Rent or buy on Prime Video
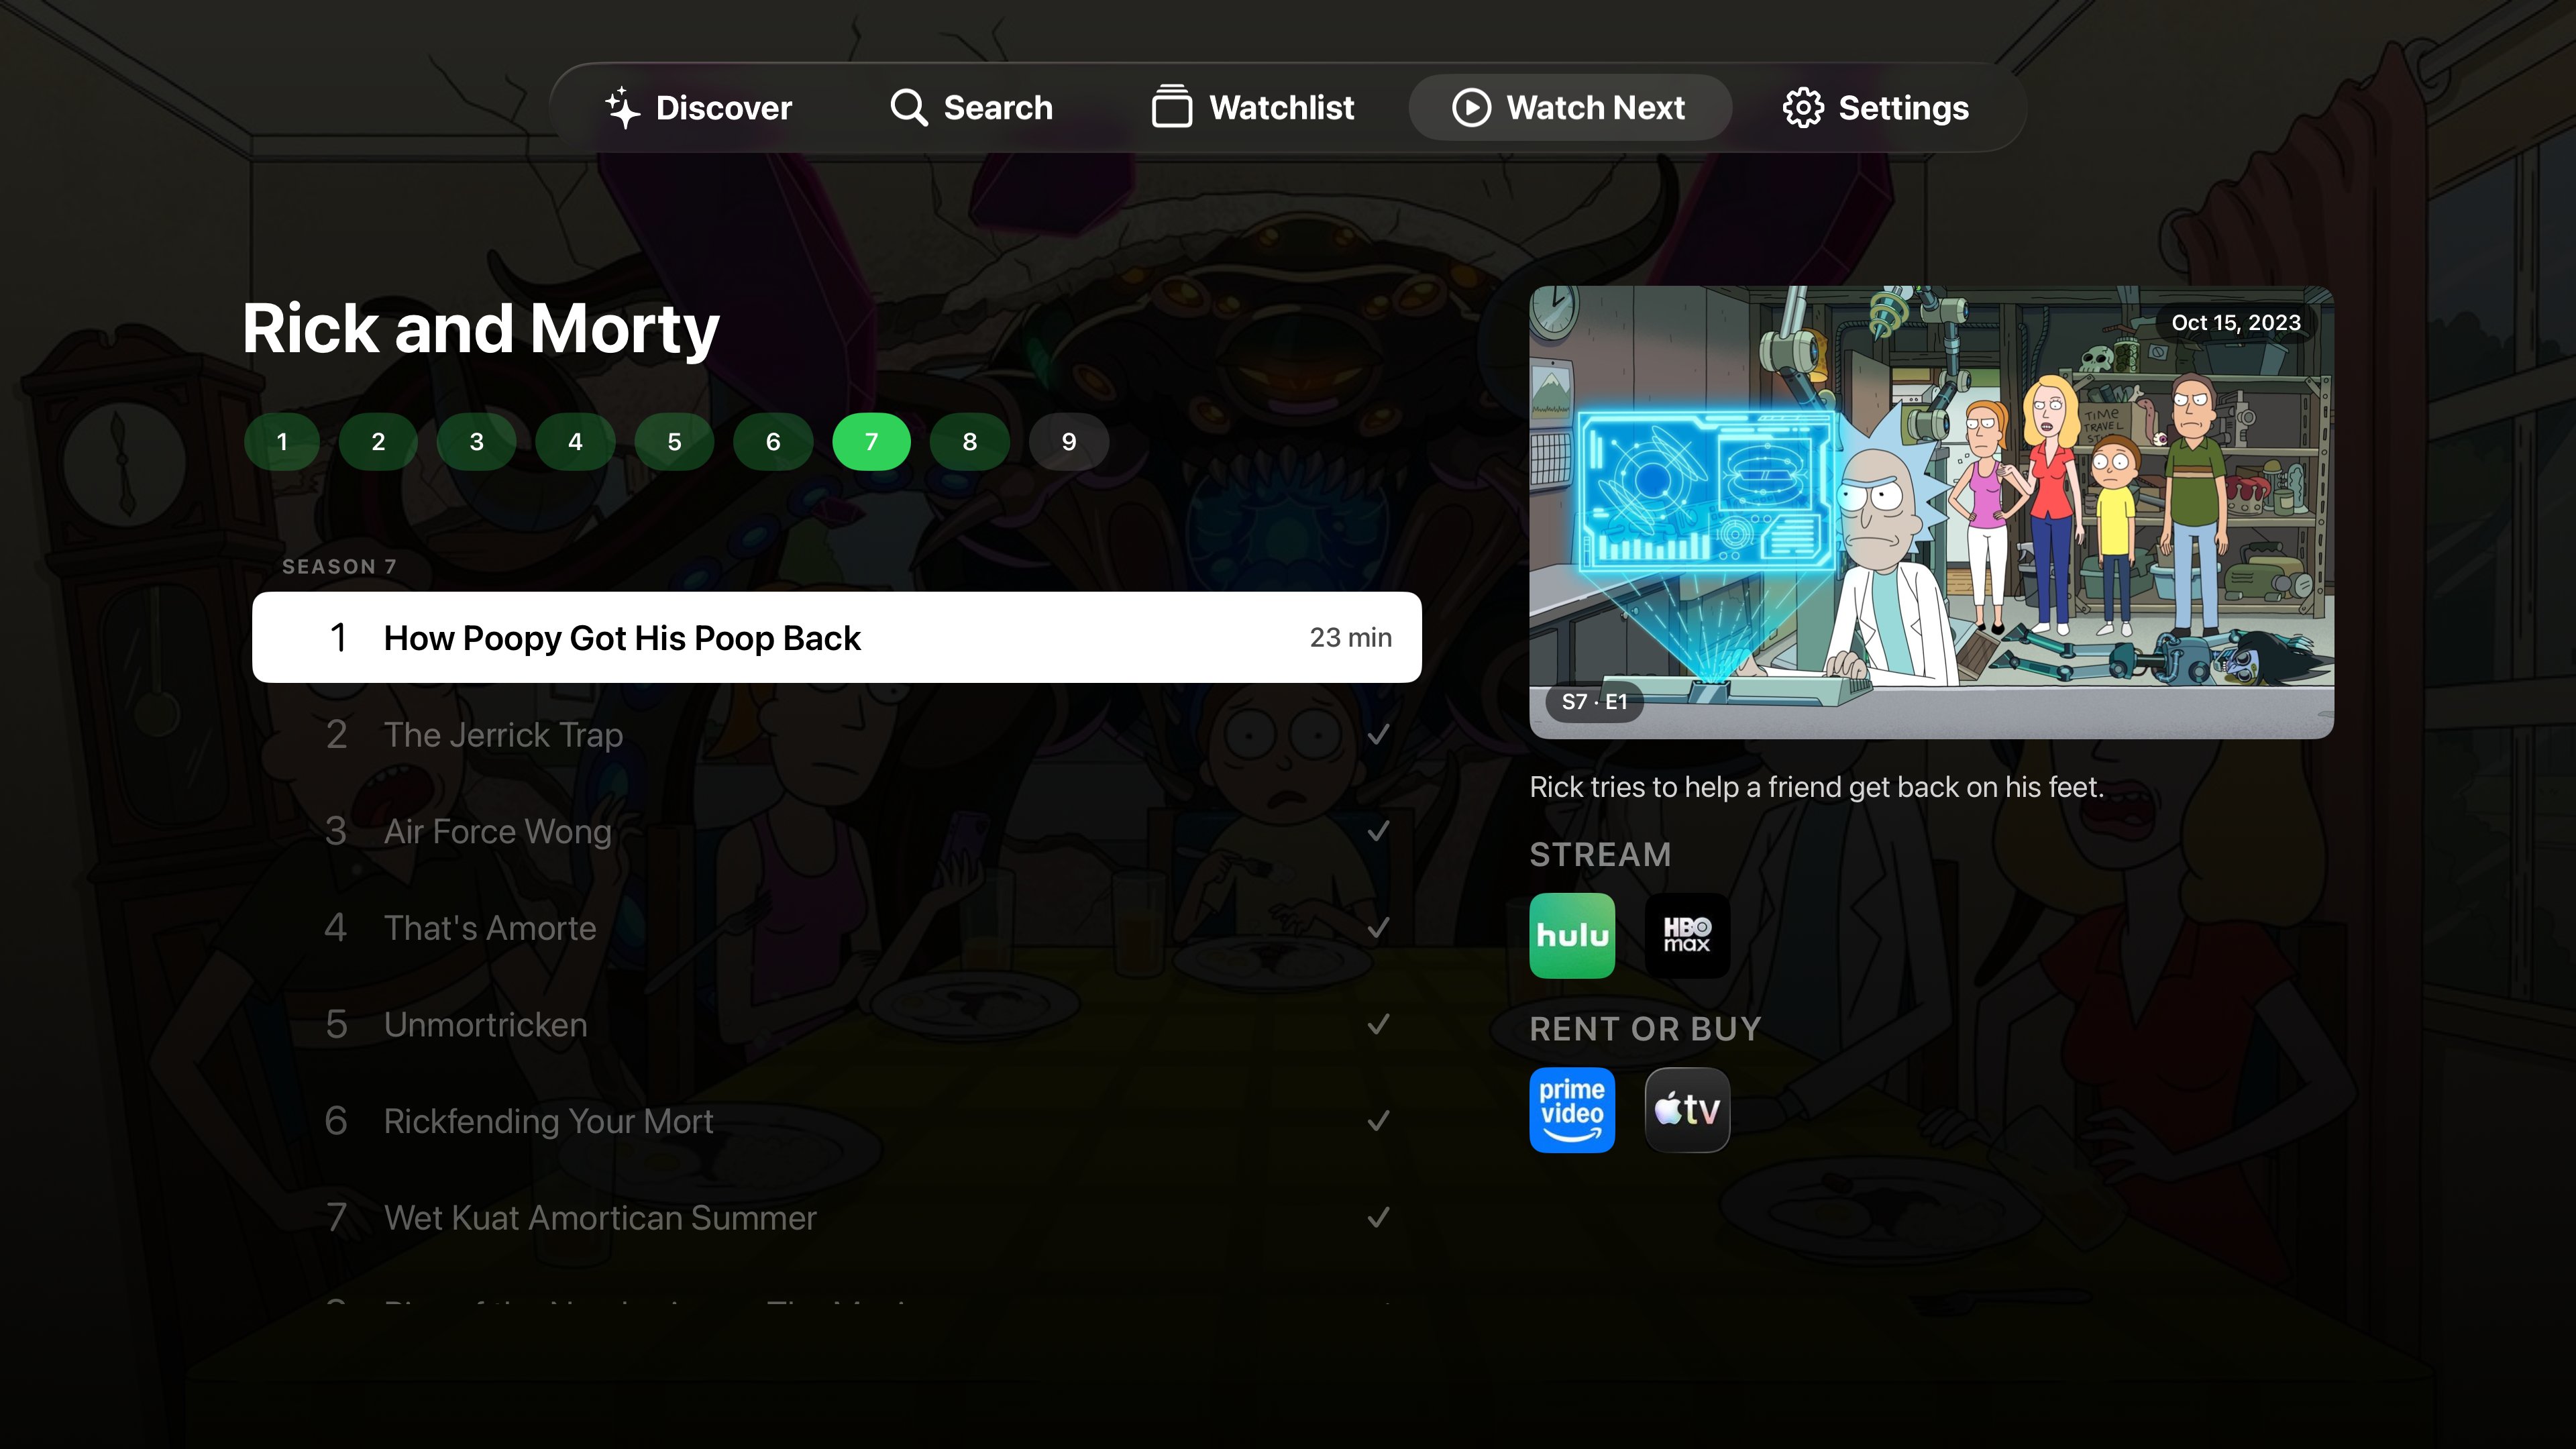This screenshot has width=2576, height=1449. (x=1572, y=1110)
